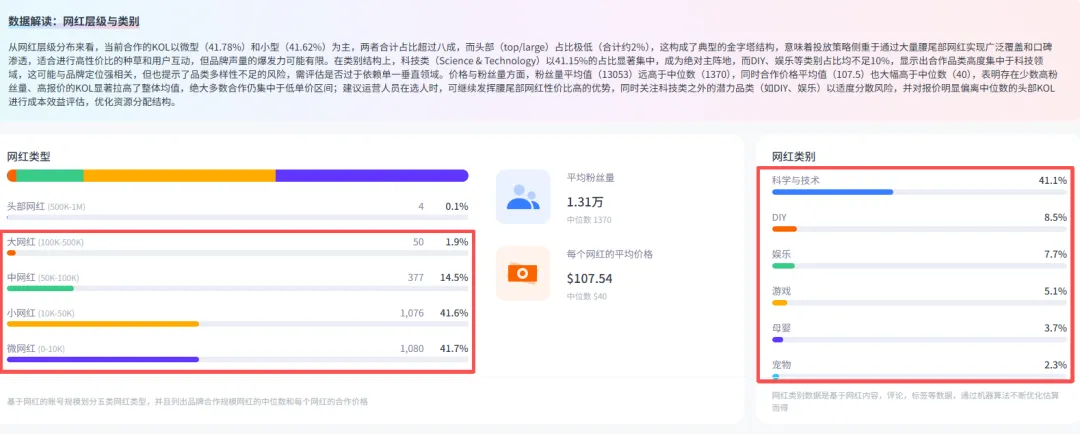Click the 1.9% value for 大网红

[x=457, y=242]
